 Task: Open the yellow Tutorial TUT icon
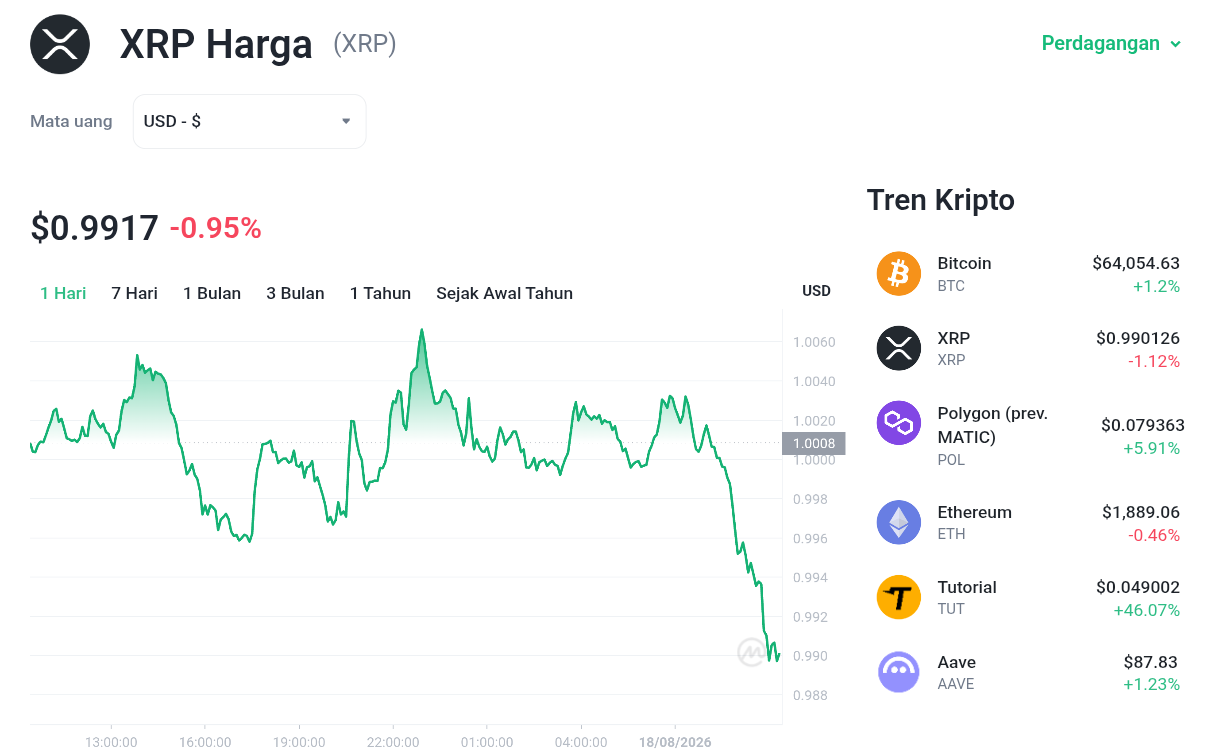tap(898, 597)
